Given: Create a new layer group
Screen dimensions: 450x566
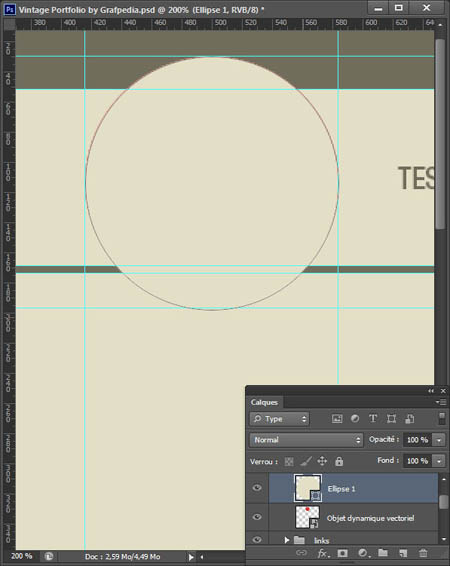Looking at the screenshot, I should [383, 552].
